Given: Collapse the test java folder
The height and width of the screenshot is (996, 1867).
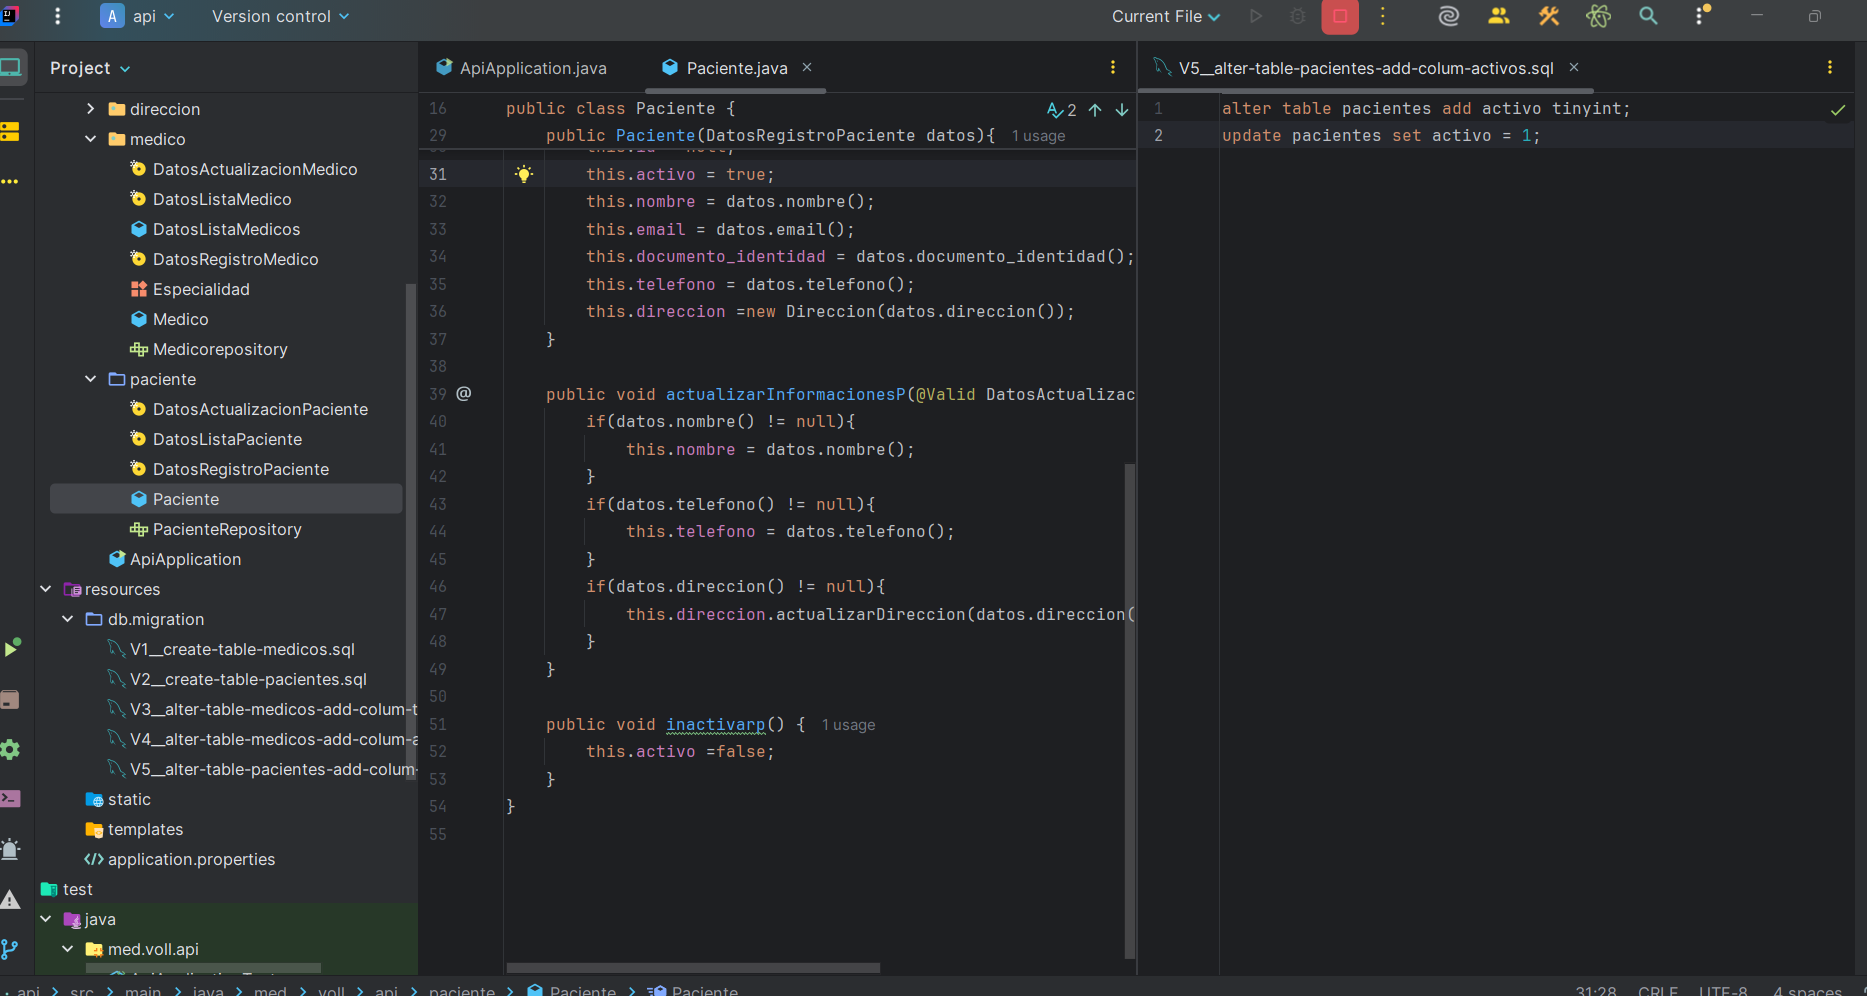Looking at the screenshot, I should tap(45, 919).
